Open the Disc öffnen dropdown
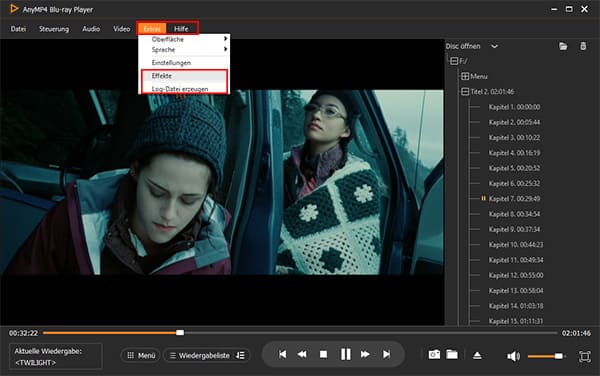This screenshot has height=376, width=600. (494, 46)
